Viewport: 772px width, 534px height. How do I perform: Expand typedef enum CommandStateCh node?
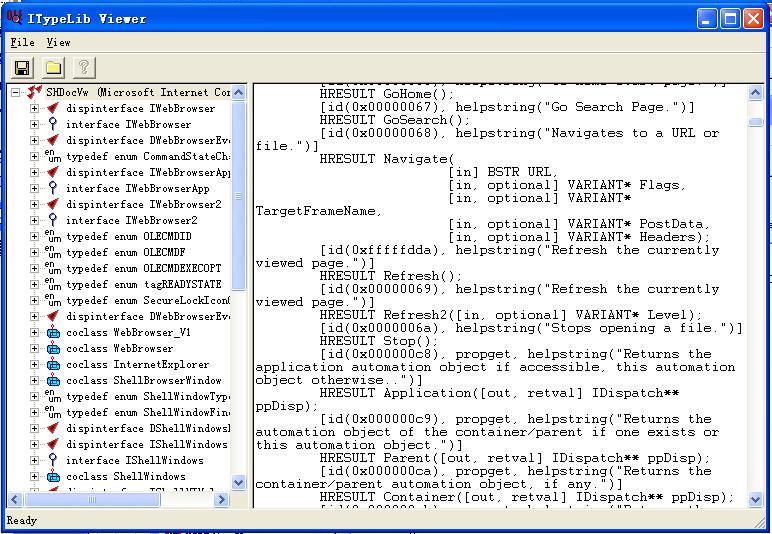click(34, 156)
